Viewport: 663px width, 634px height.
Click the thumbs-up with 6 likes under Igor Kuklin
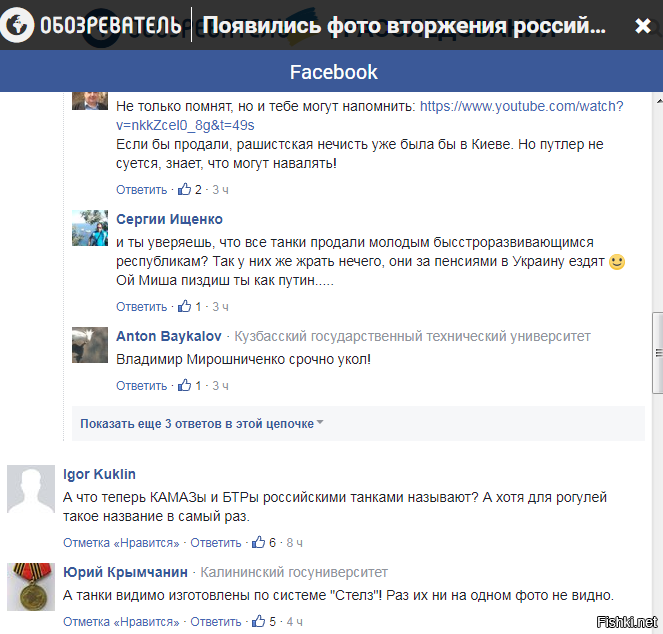pyautogui.click(x=258, y=542)
